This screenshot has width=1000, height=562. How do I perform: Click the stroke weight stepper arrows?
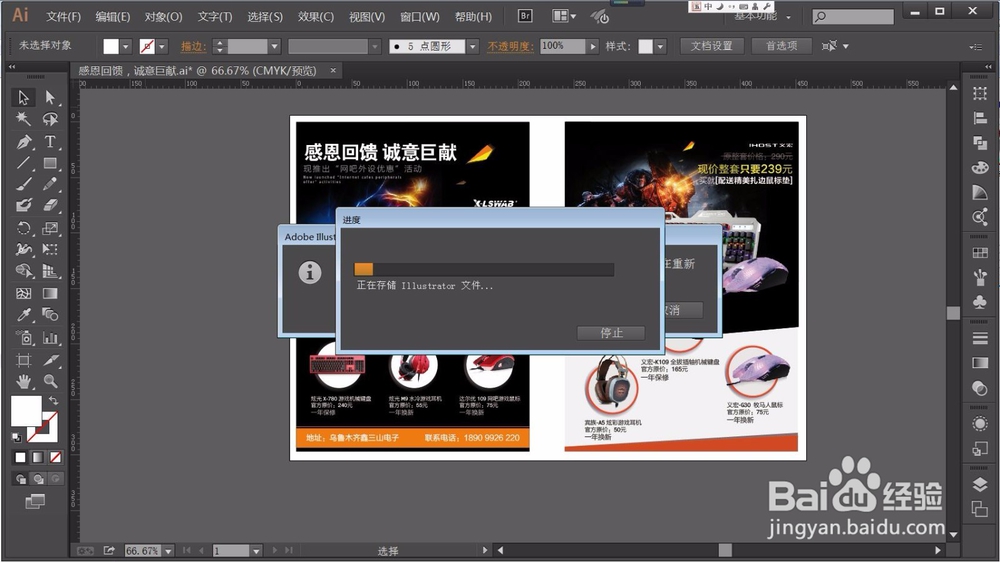point(219,47)
